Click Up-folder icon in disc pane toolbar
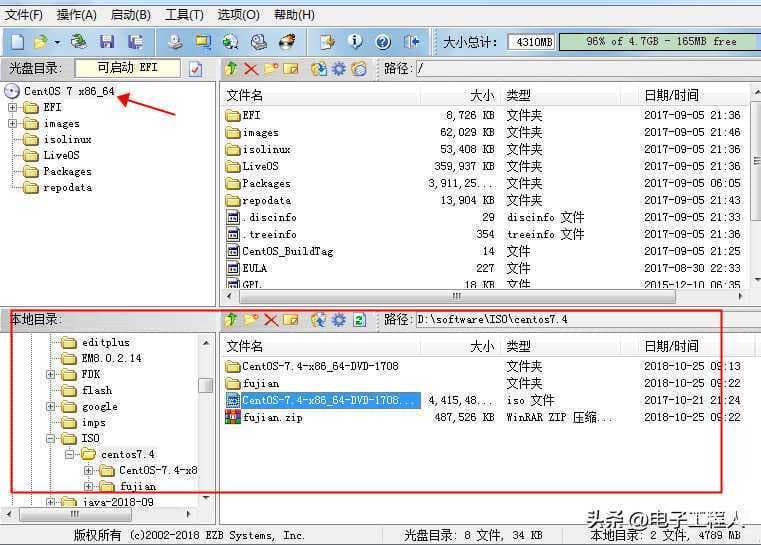761x545 pixels. click(231, 69)
